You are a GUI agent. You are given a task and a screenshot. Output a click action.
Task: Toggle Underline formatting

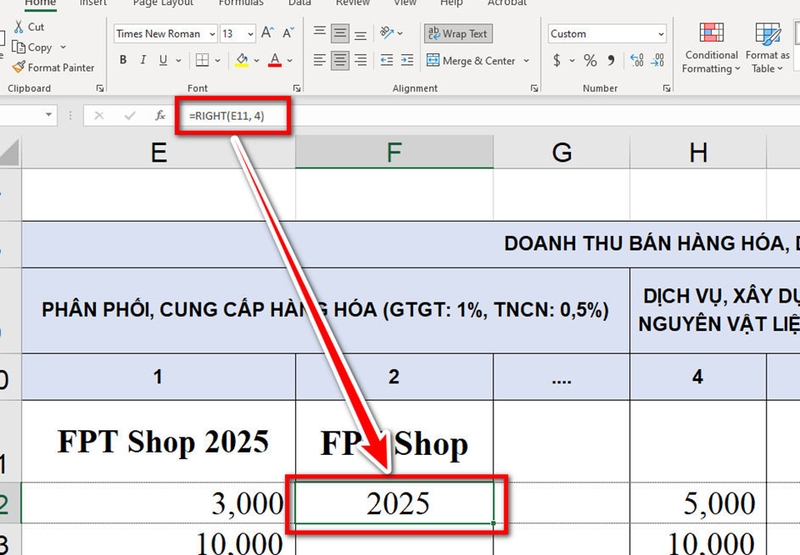pos(163,60)
